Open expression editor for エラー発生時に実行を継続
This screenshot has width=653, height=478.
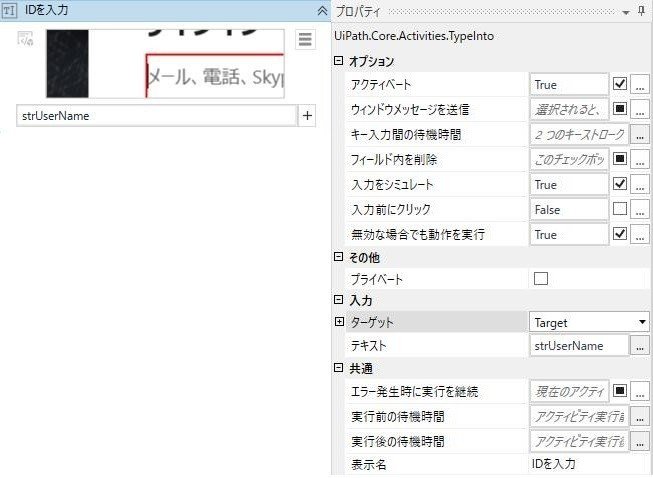coord(640,391)
